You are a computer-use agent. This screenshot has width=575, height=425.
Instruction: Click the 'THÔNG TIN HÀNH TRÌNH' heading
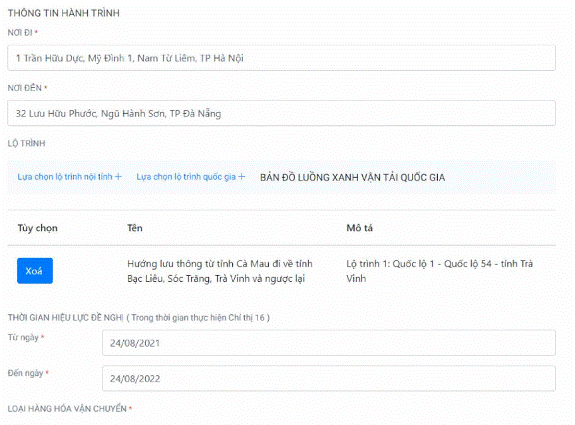(x=64, y=13)
